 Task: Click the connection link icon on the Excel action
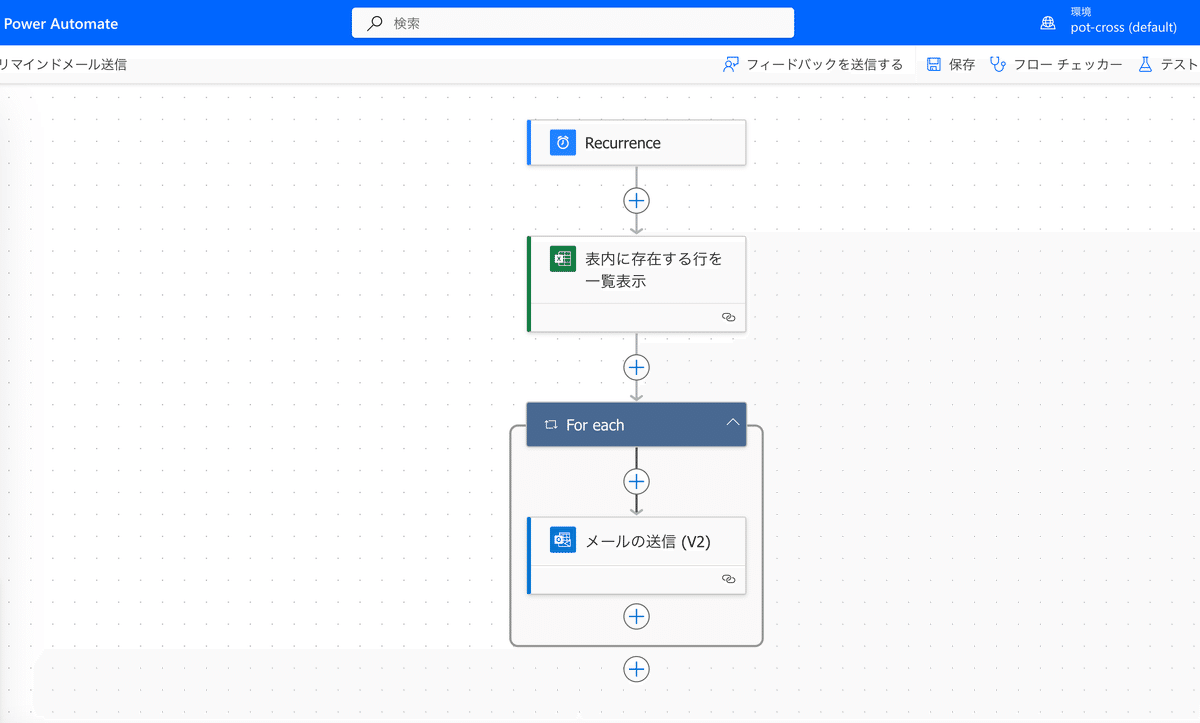(728, 316)
